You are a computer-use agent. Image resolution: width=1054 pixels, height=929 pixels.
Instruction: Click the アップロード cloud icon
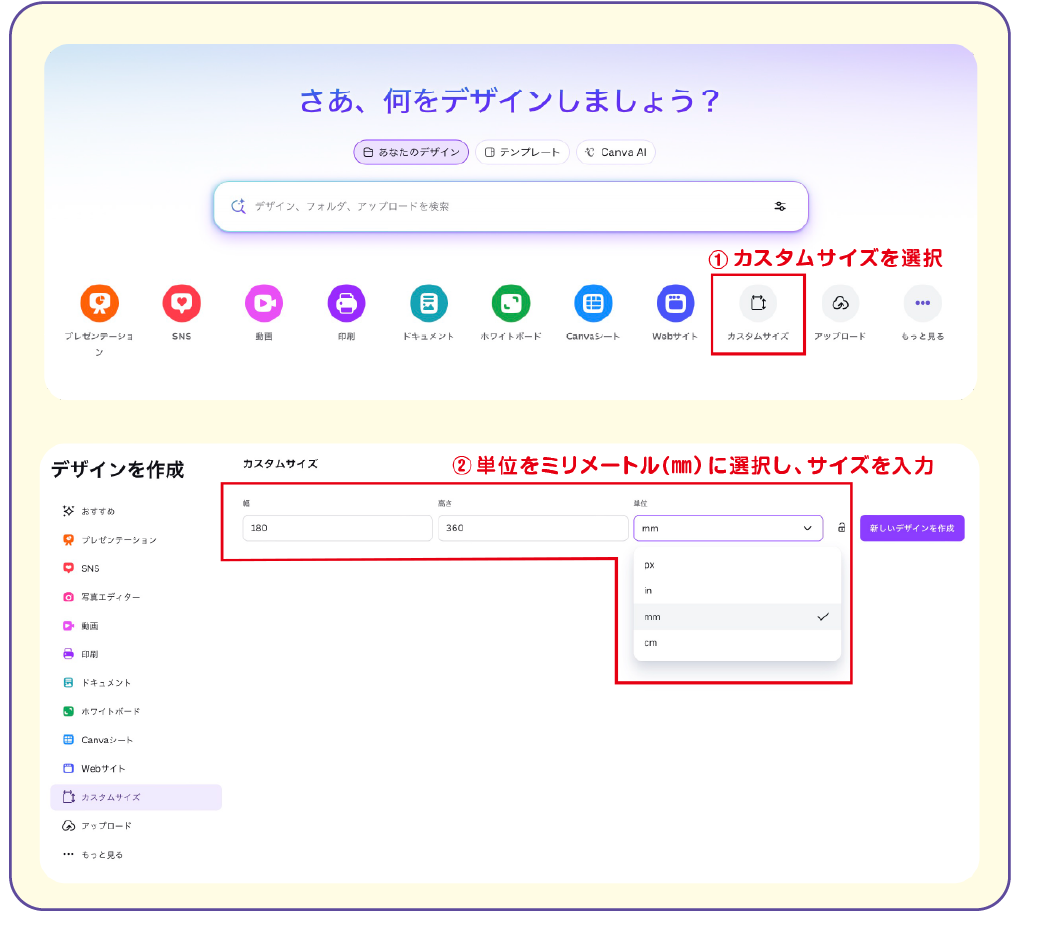pyautogui.click(x=840, y=303)
